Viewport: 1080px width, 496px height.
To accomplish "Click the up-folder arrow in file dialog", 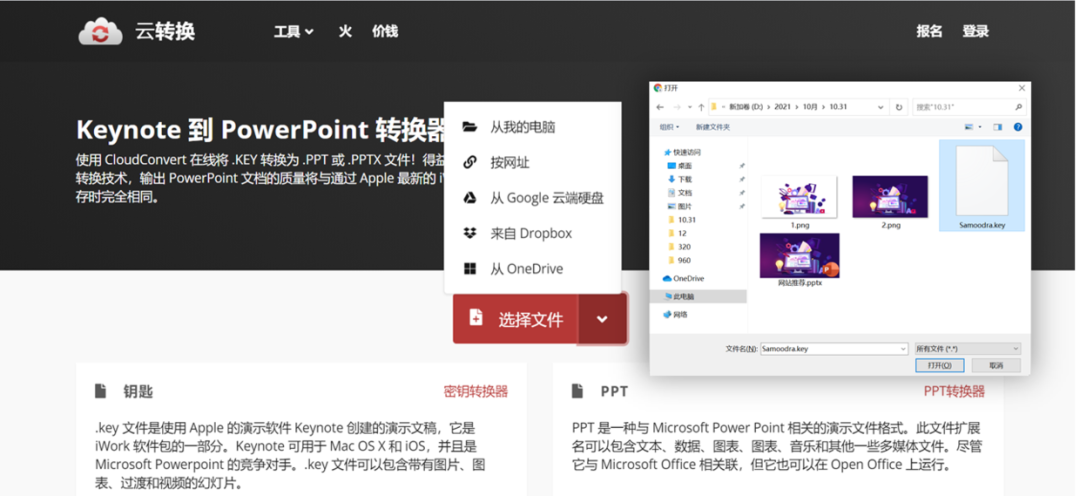I will (701, 107).
